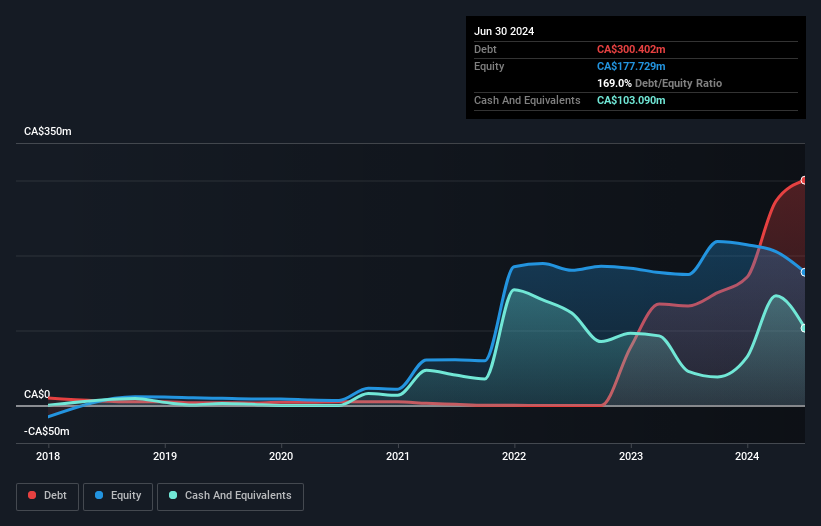
Task: Click the Equity label in tooltip
Action: pos(489,66)
